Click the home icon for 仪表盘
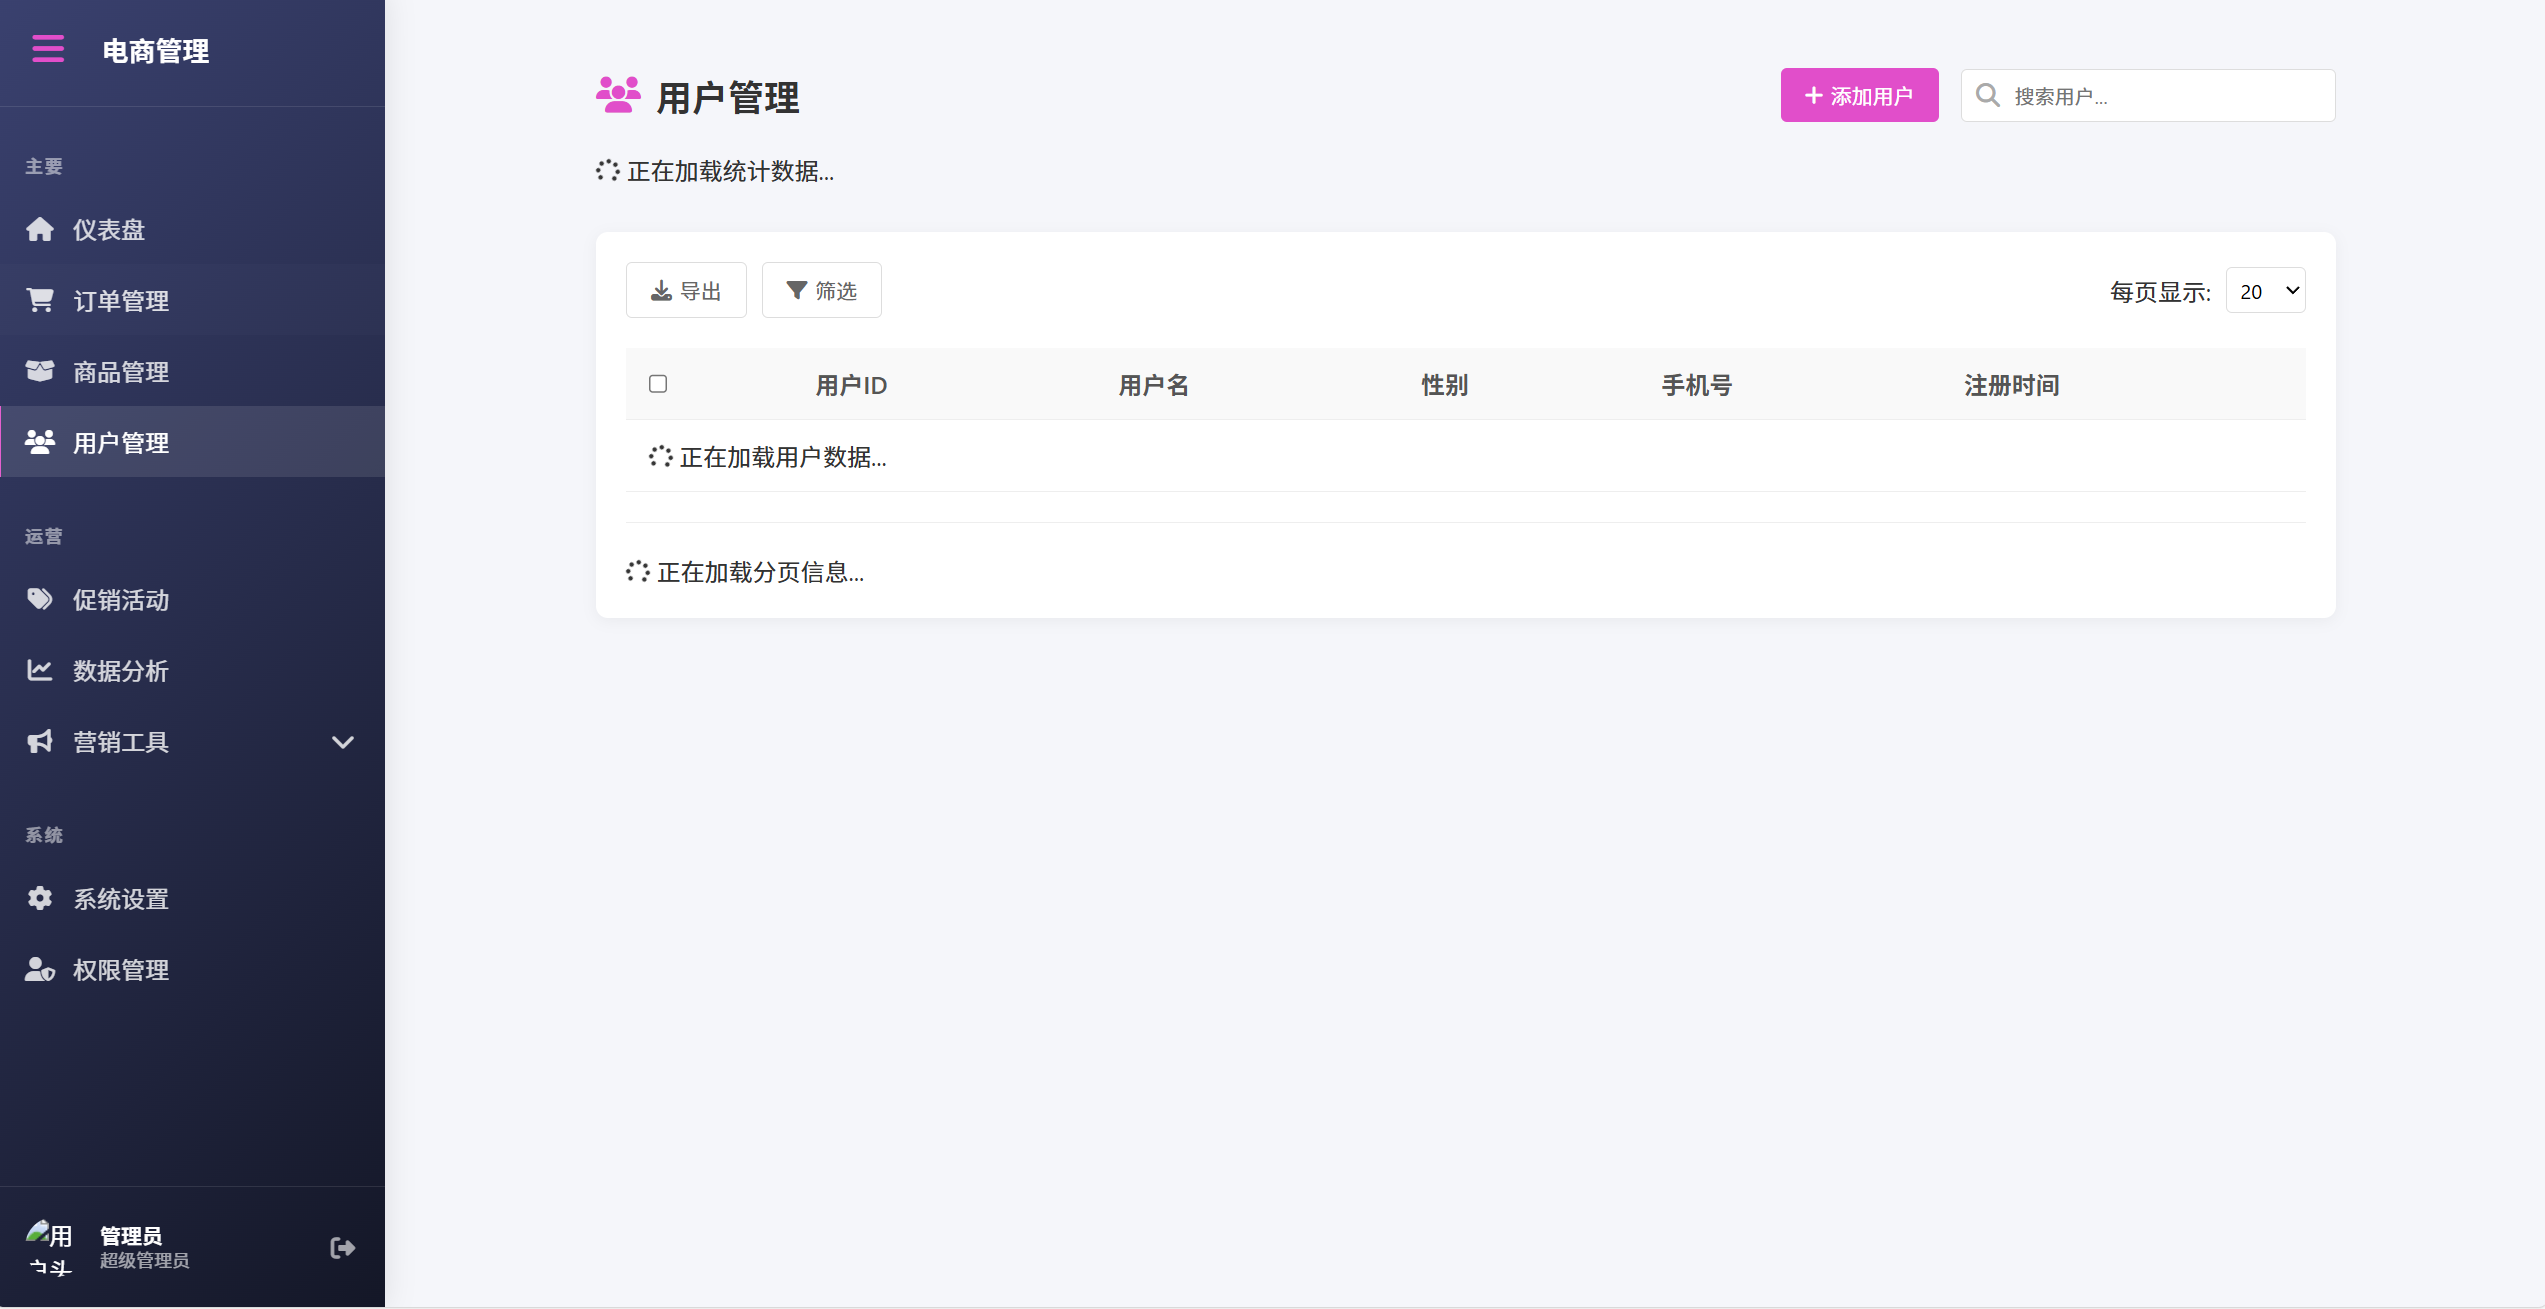 pos(40,230)
